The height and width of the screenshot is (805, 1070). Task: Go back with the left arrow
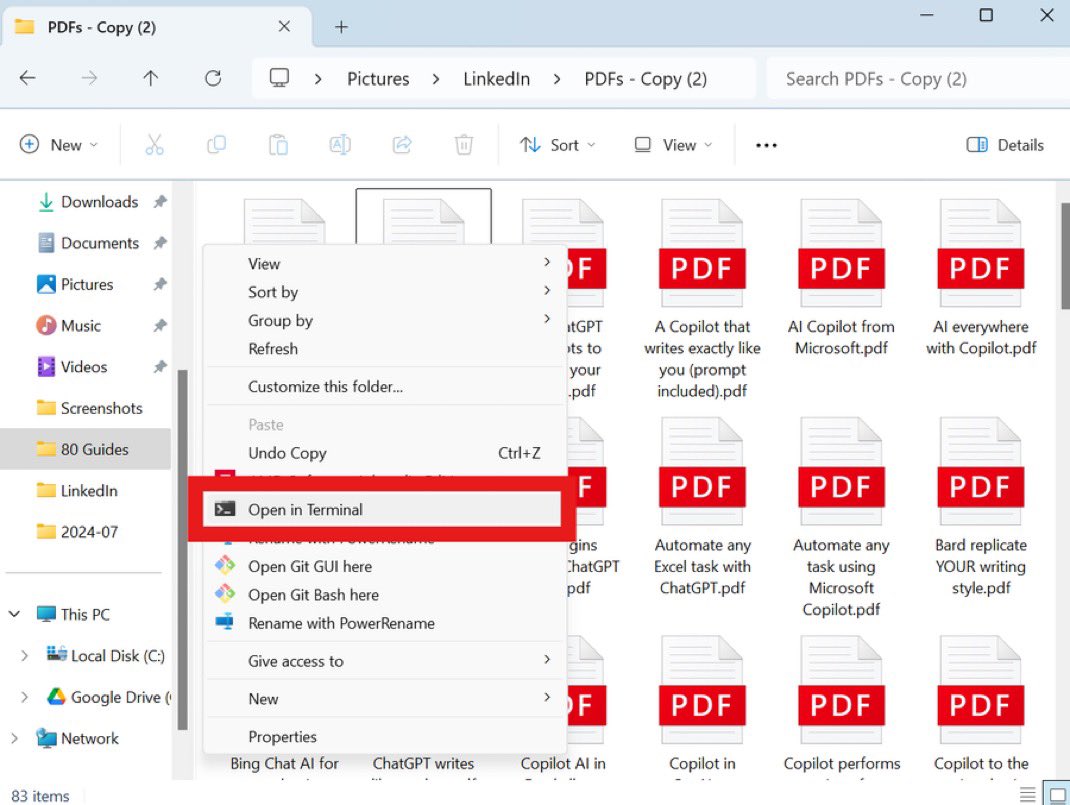(x=27, y=78)
